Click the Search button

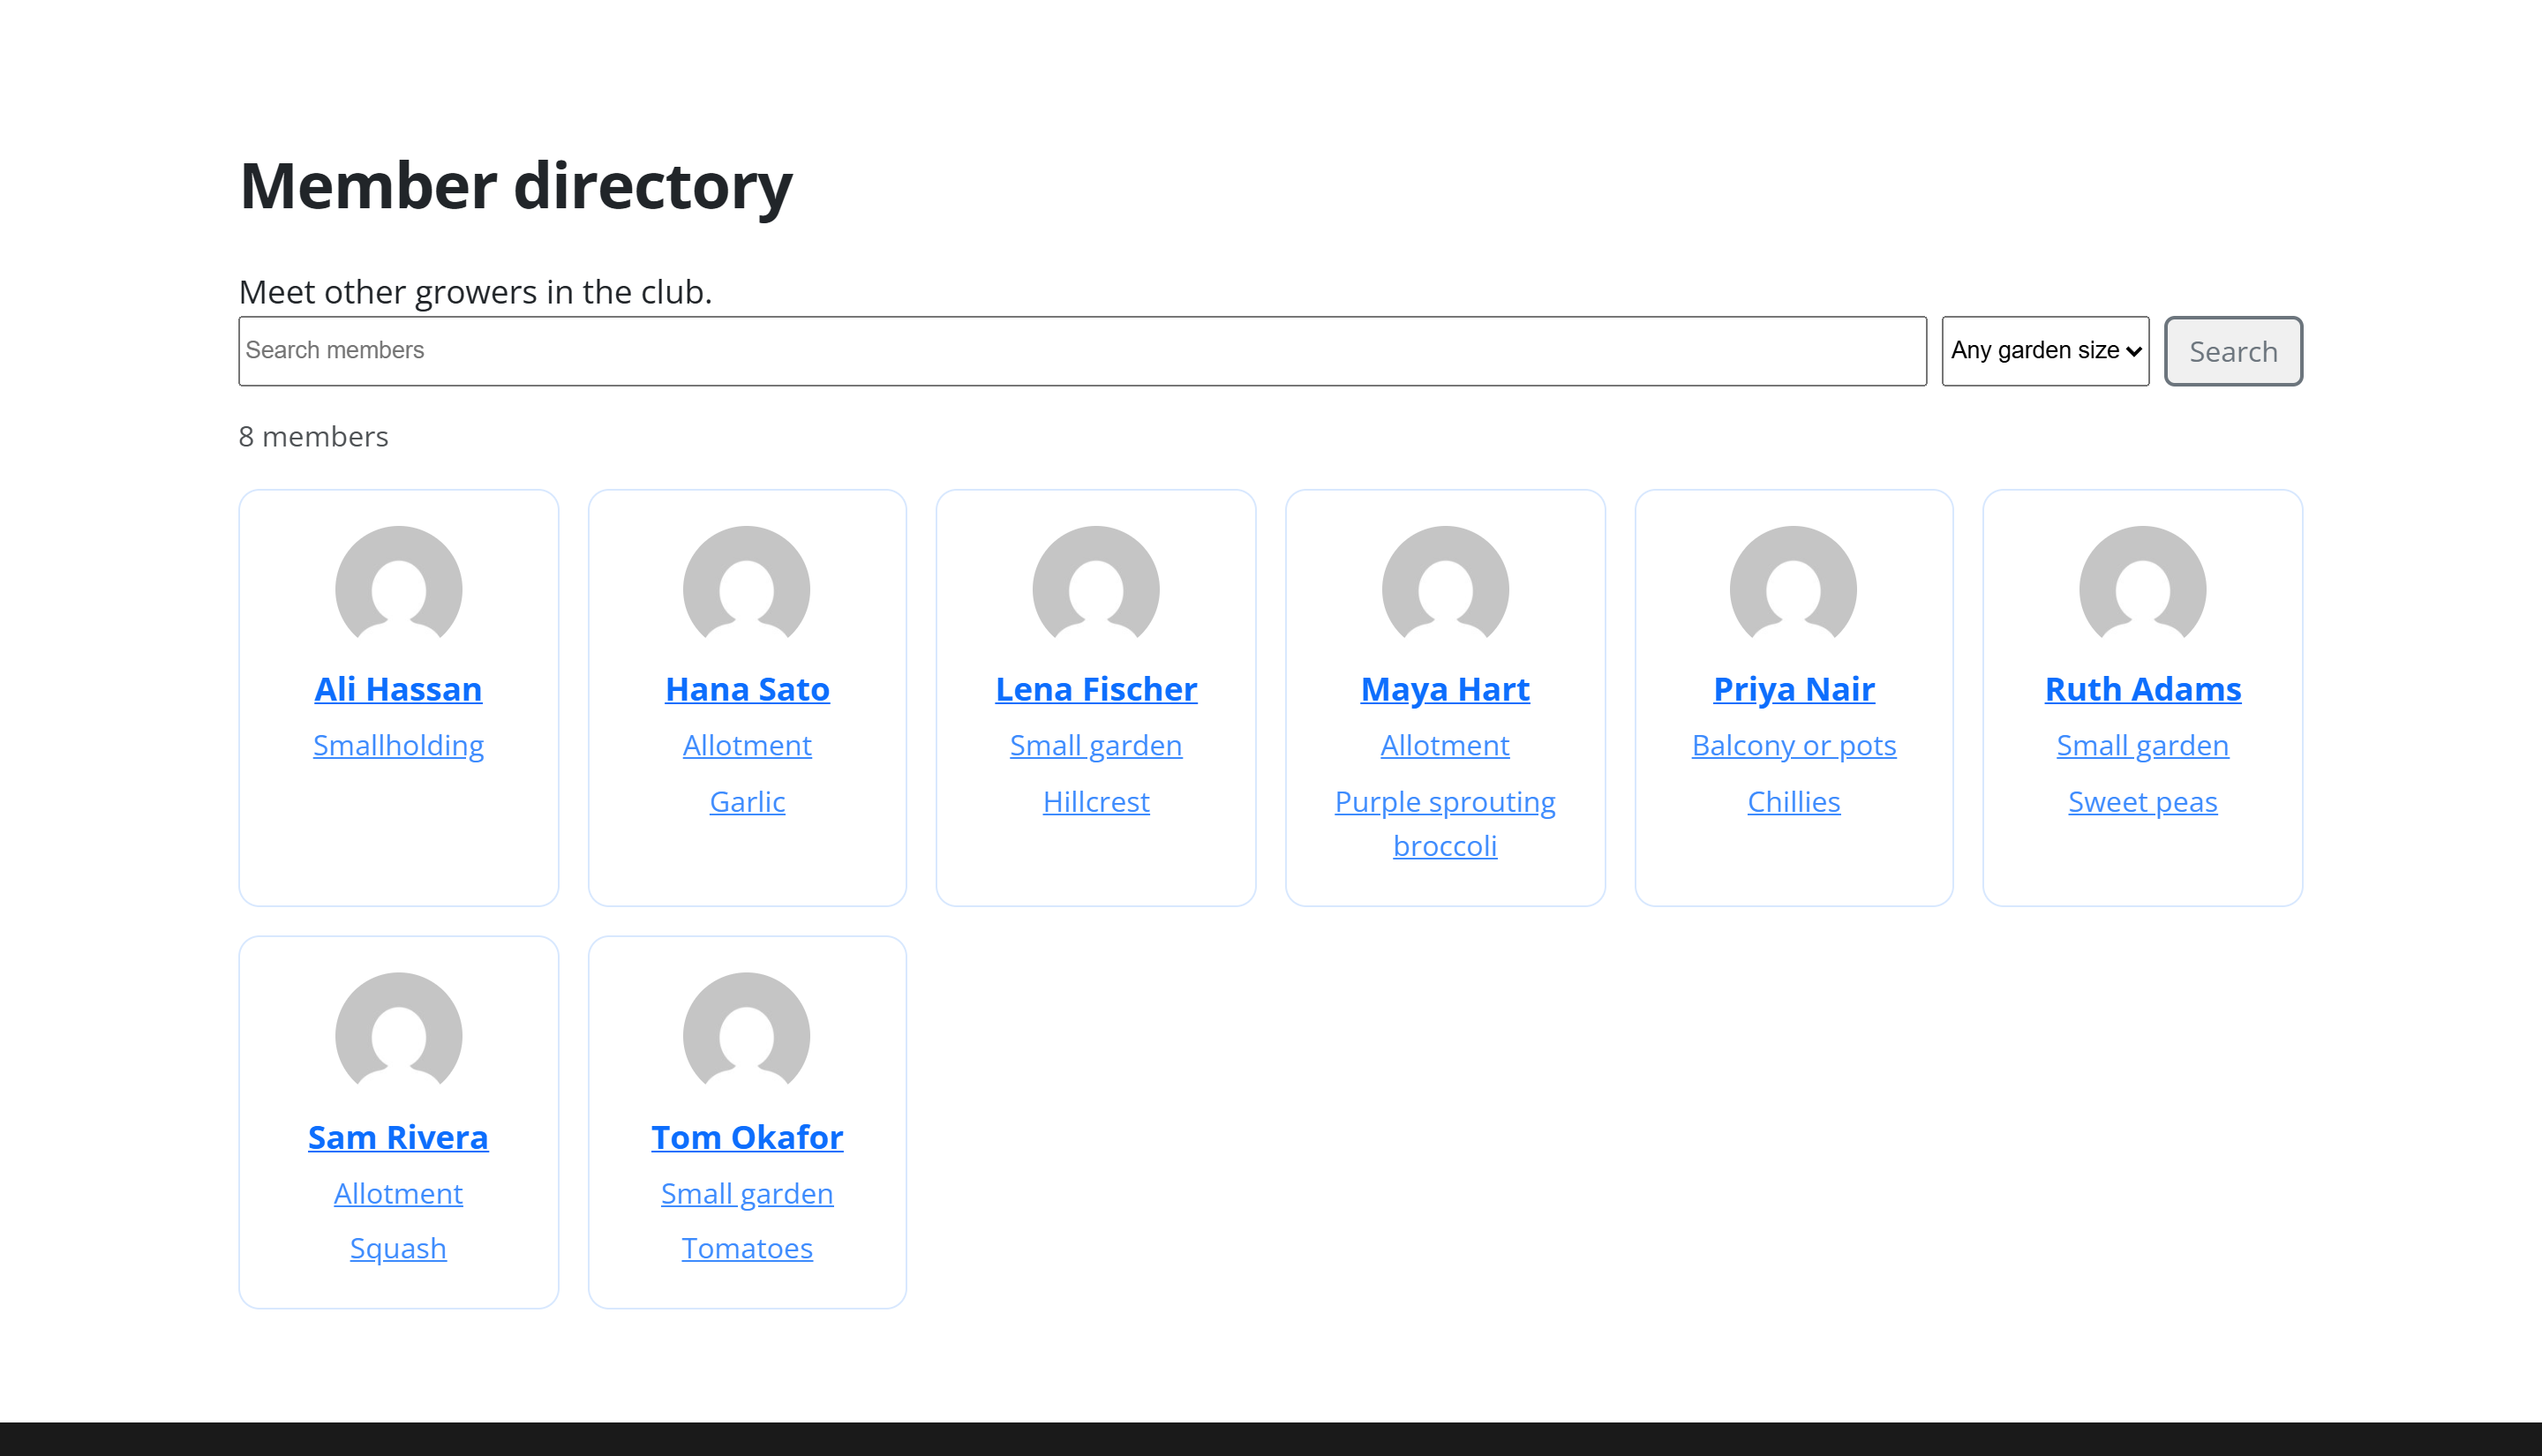pos(2233,351)
